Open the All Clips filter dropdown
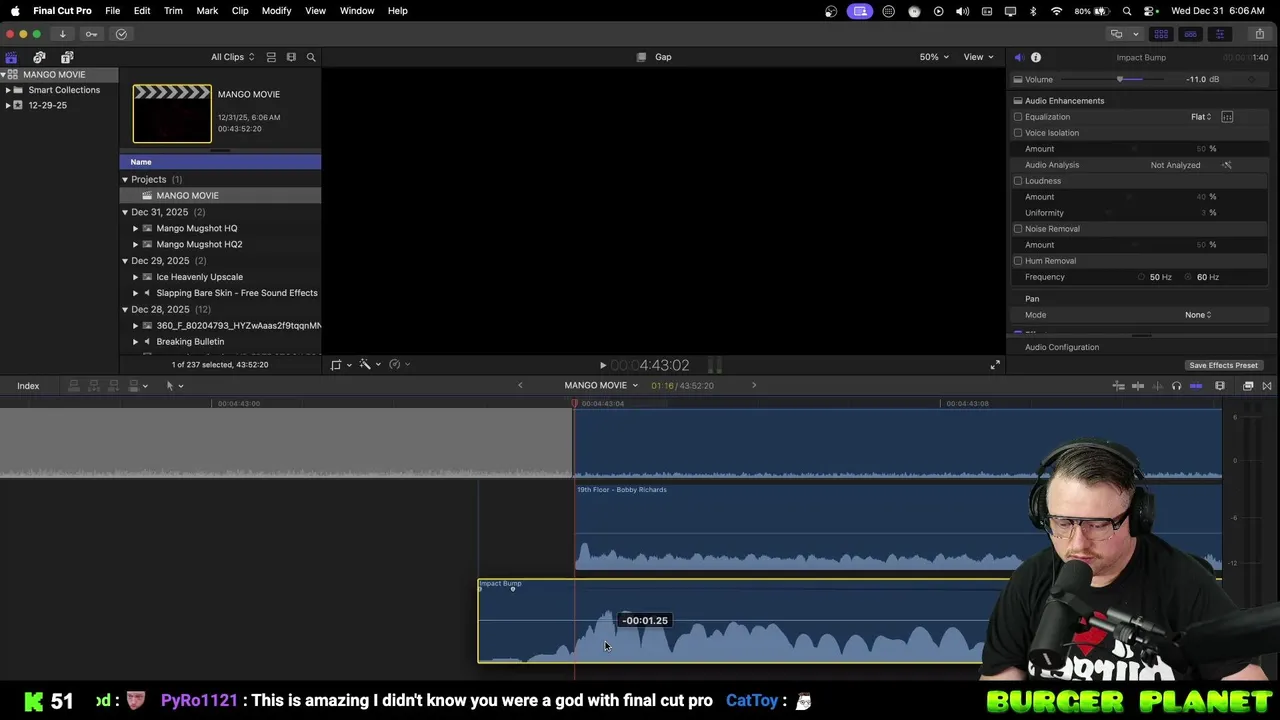 pyautogui.click(x=232, y=57)
